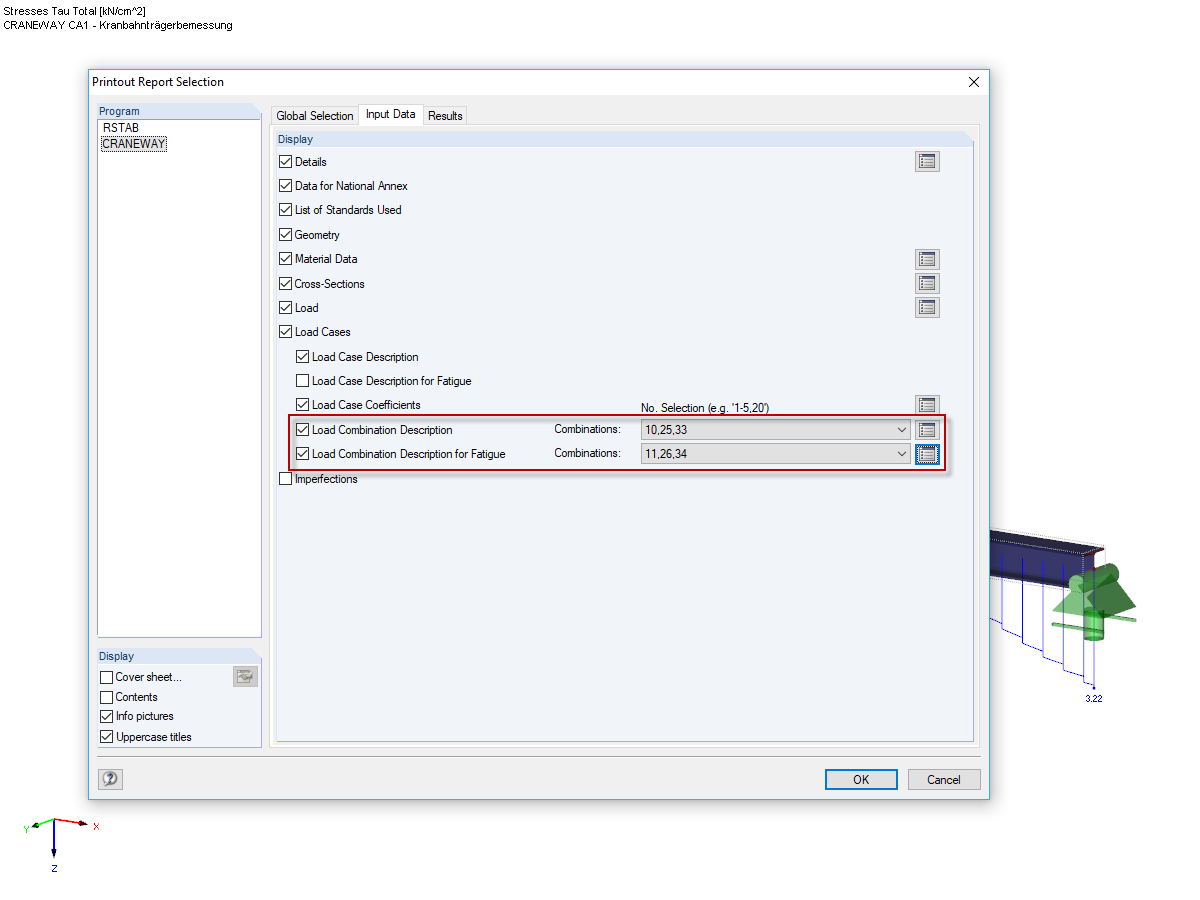Switch to the Global Selection tab
Viewport: 1200px width, 900px height.
[x=314, y=115]
